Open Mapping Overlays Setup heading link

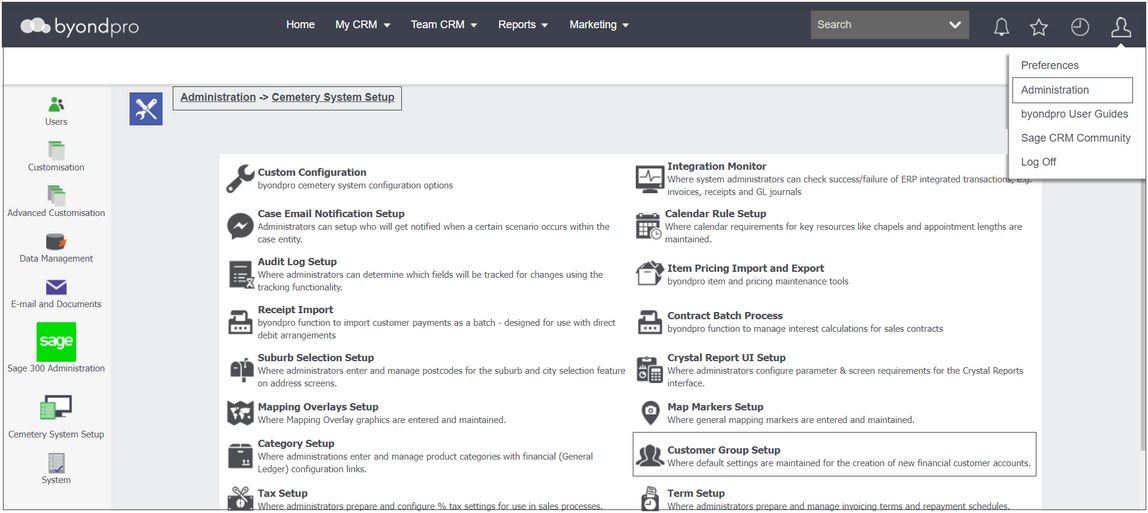pos(318,406)
